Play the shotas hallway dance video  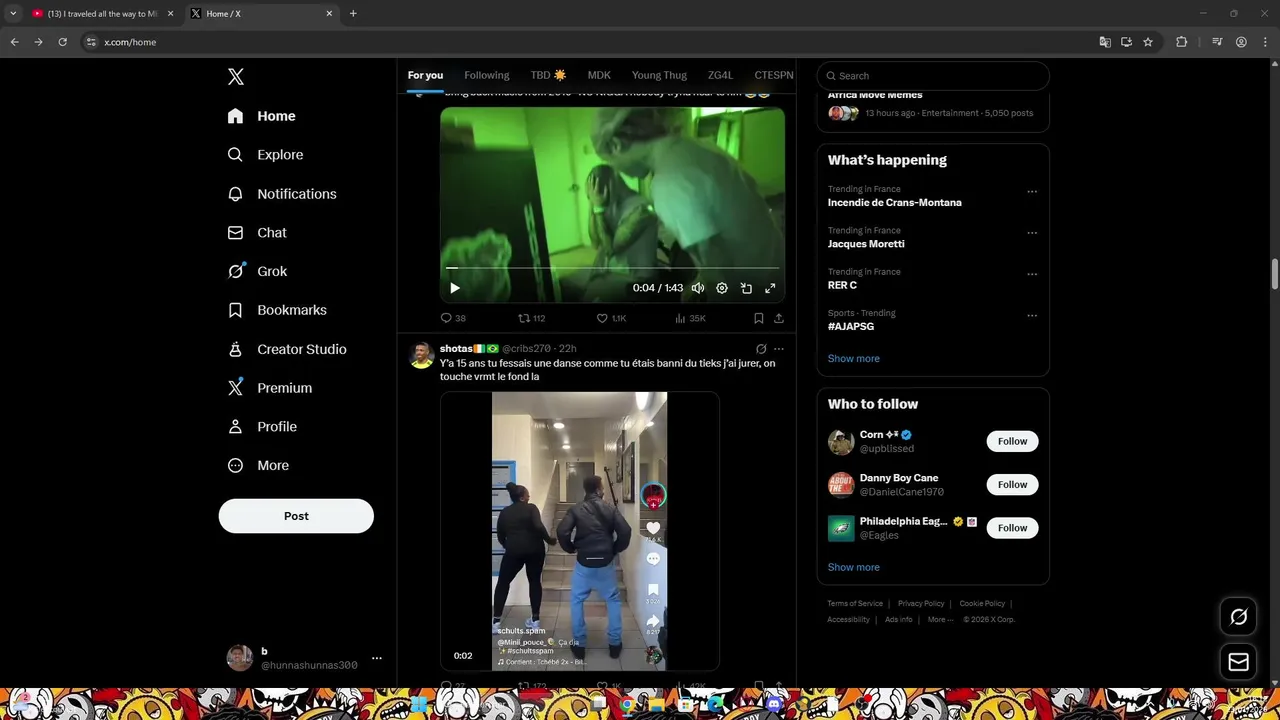tap(580, 531)
